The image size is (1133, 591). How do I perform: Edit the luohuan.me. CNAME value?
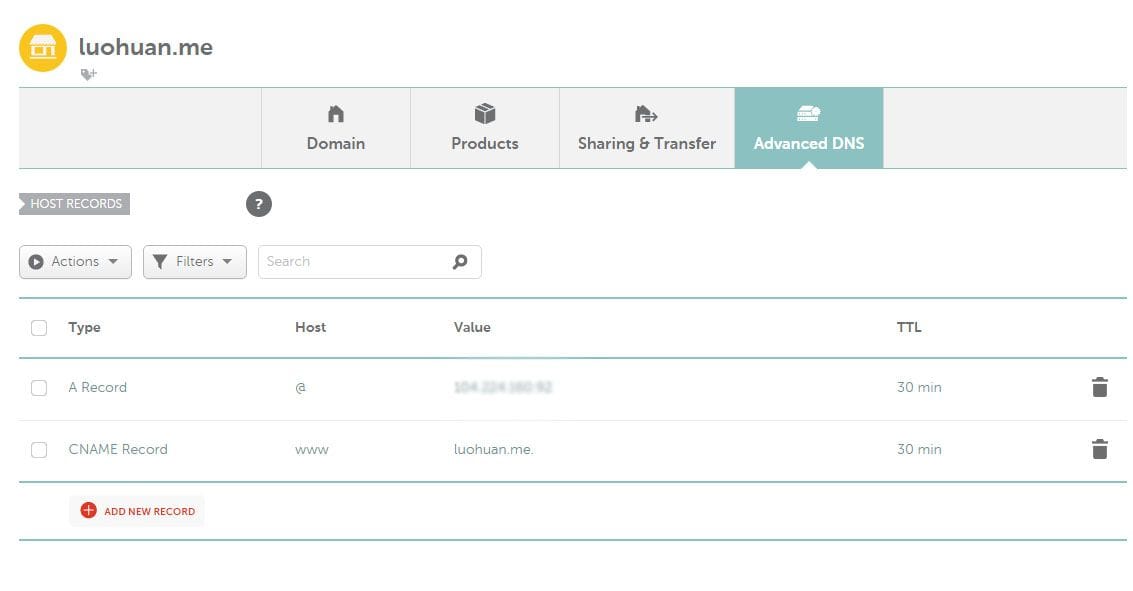[493, 449]
